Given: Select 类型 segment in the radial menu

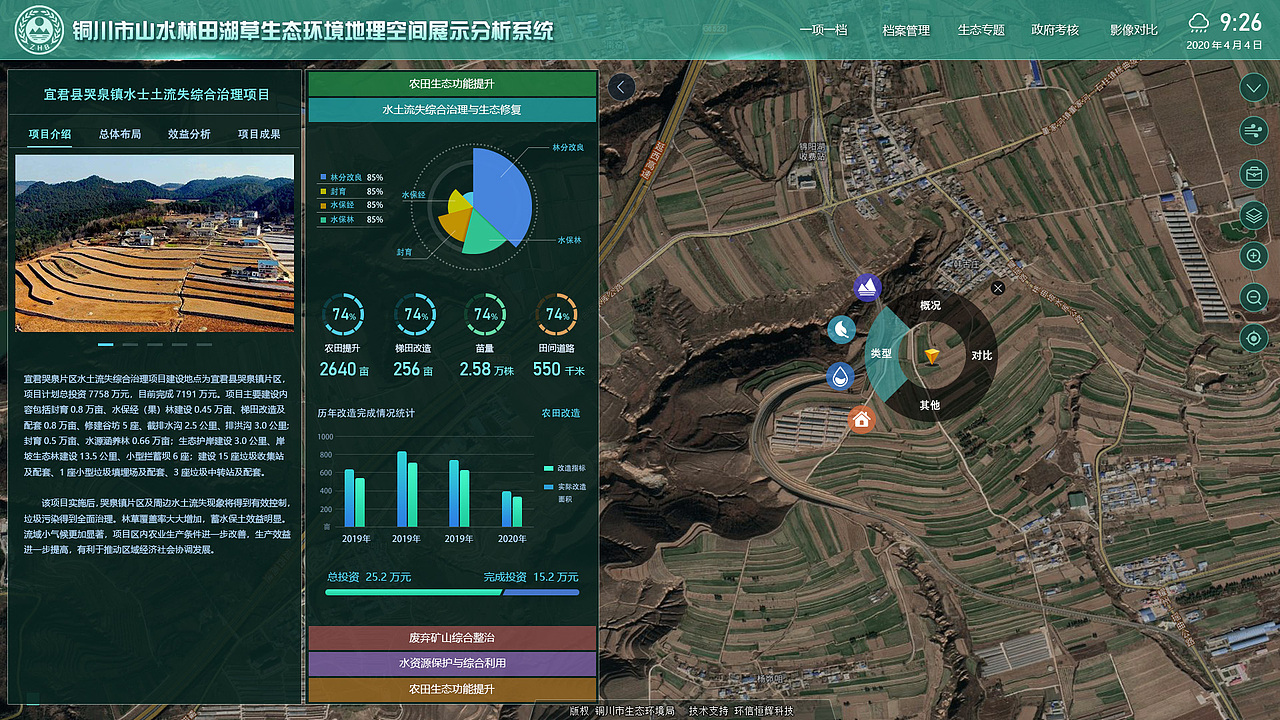Looking at the screenshot, I should click(880, 354).
